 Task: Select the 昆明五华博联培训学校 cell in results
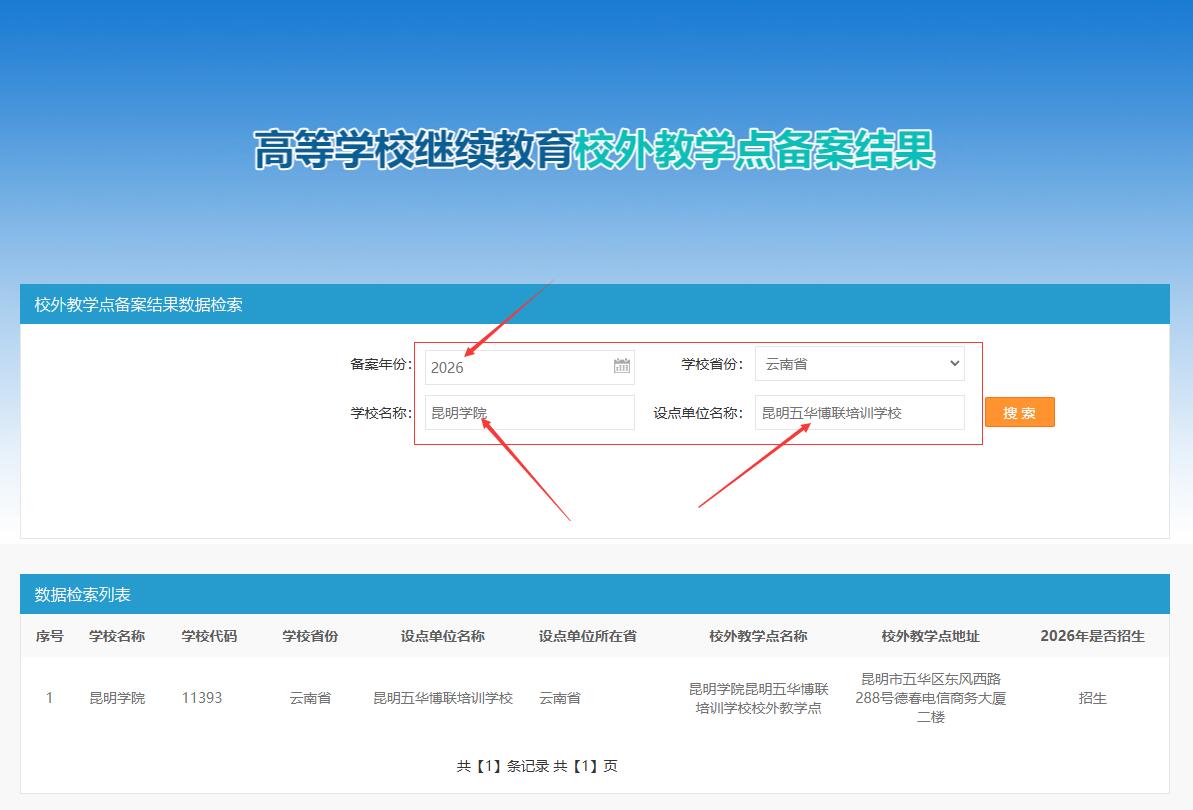pos(443,697)
